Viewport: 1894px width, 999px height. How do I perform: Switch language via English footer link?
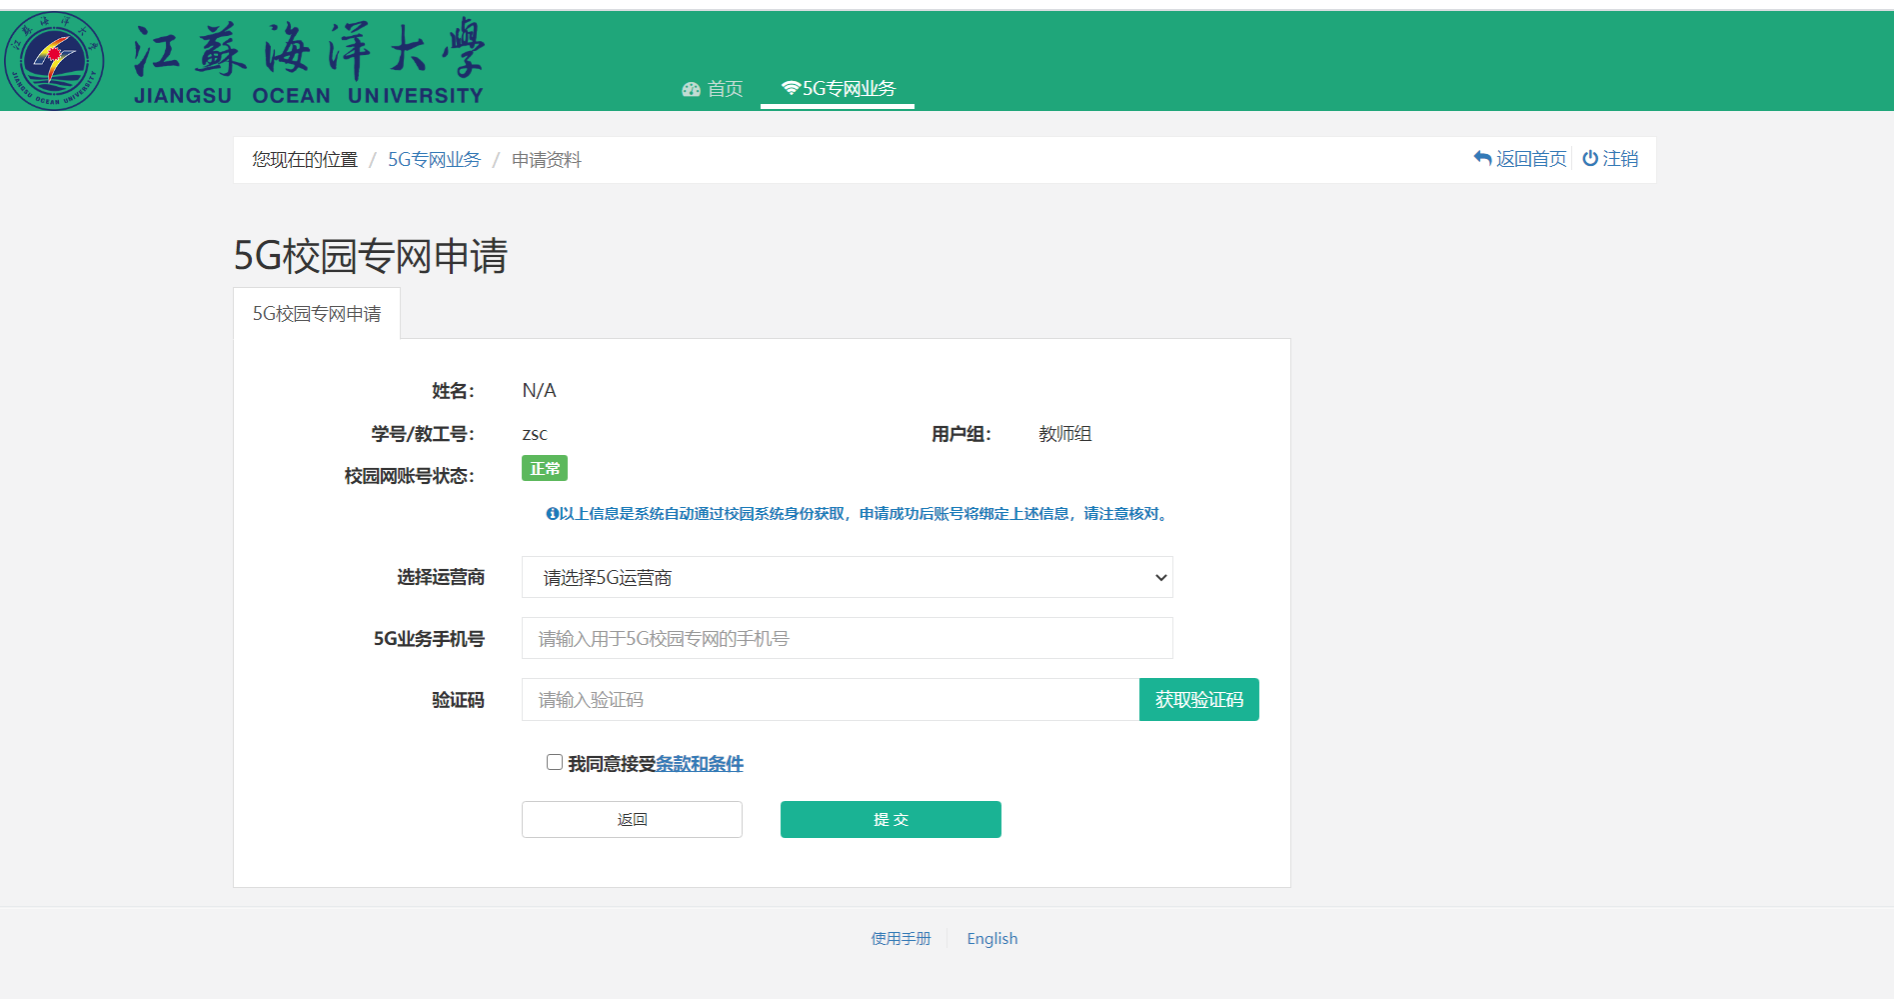coord(991,938)
